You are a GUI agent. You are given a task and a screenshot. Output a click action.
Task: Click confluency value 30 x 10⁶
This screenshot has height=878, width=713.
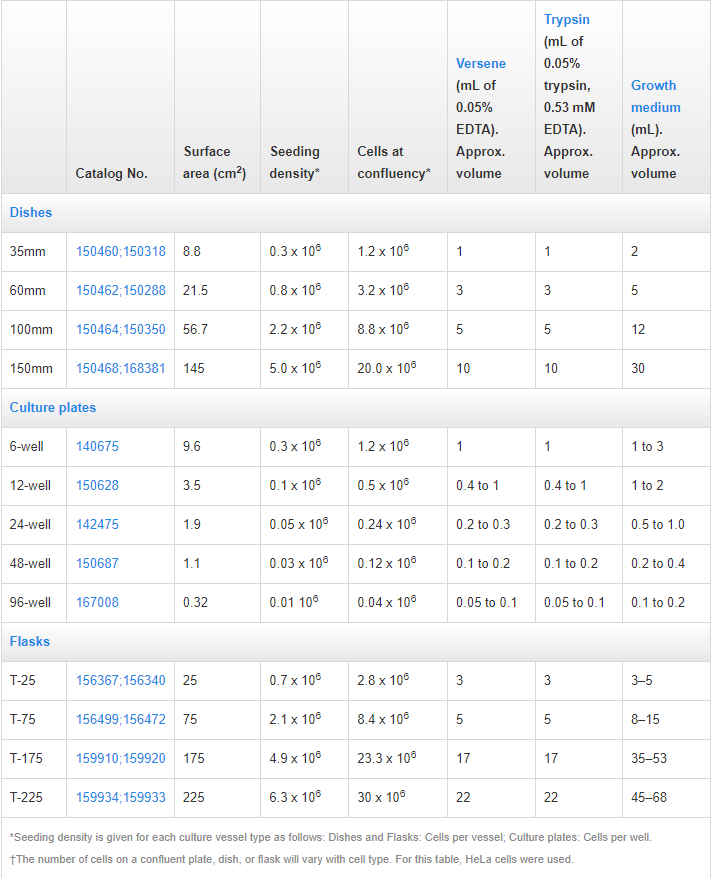[x=381, y=797]
